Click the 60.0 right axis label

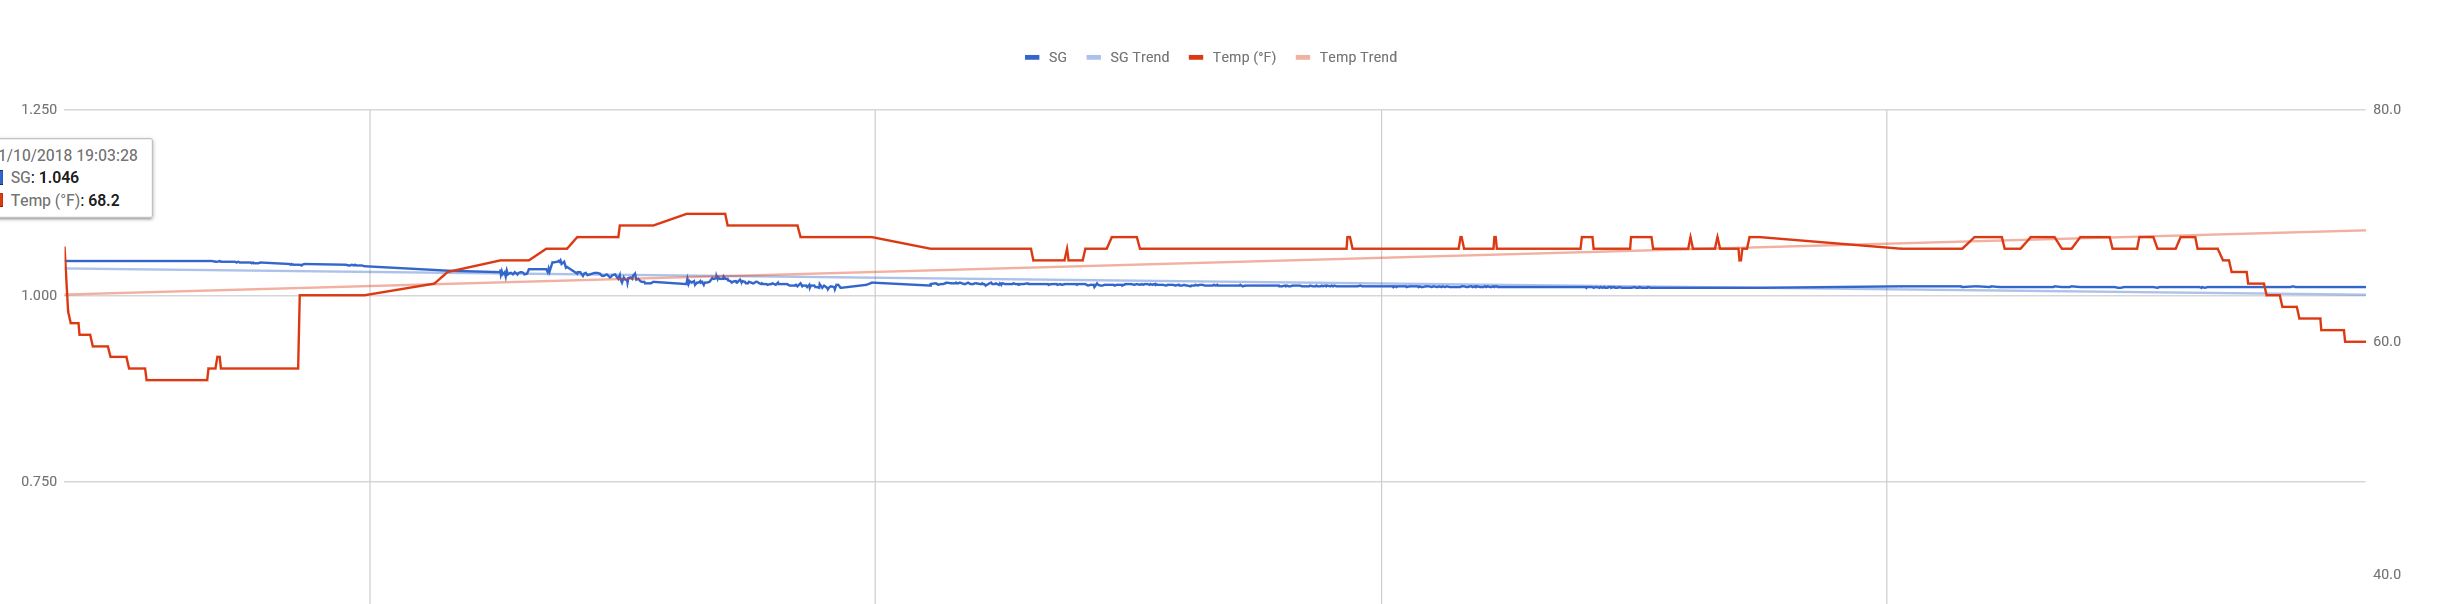coord(2386,341)
